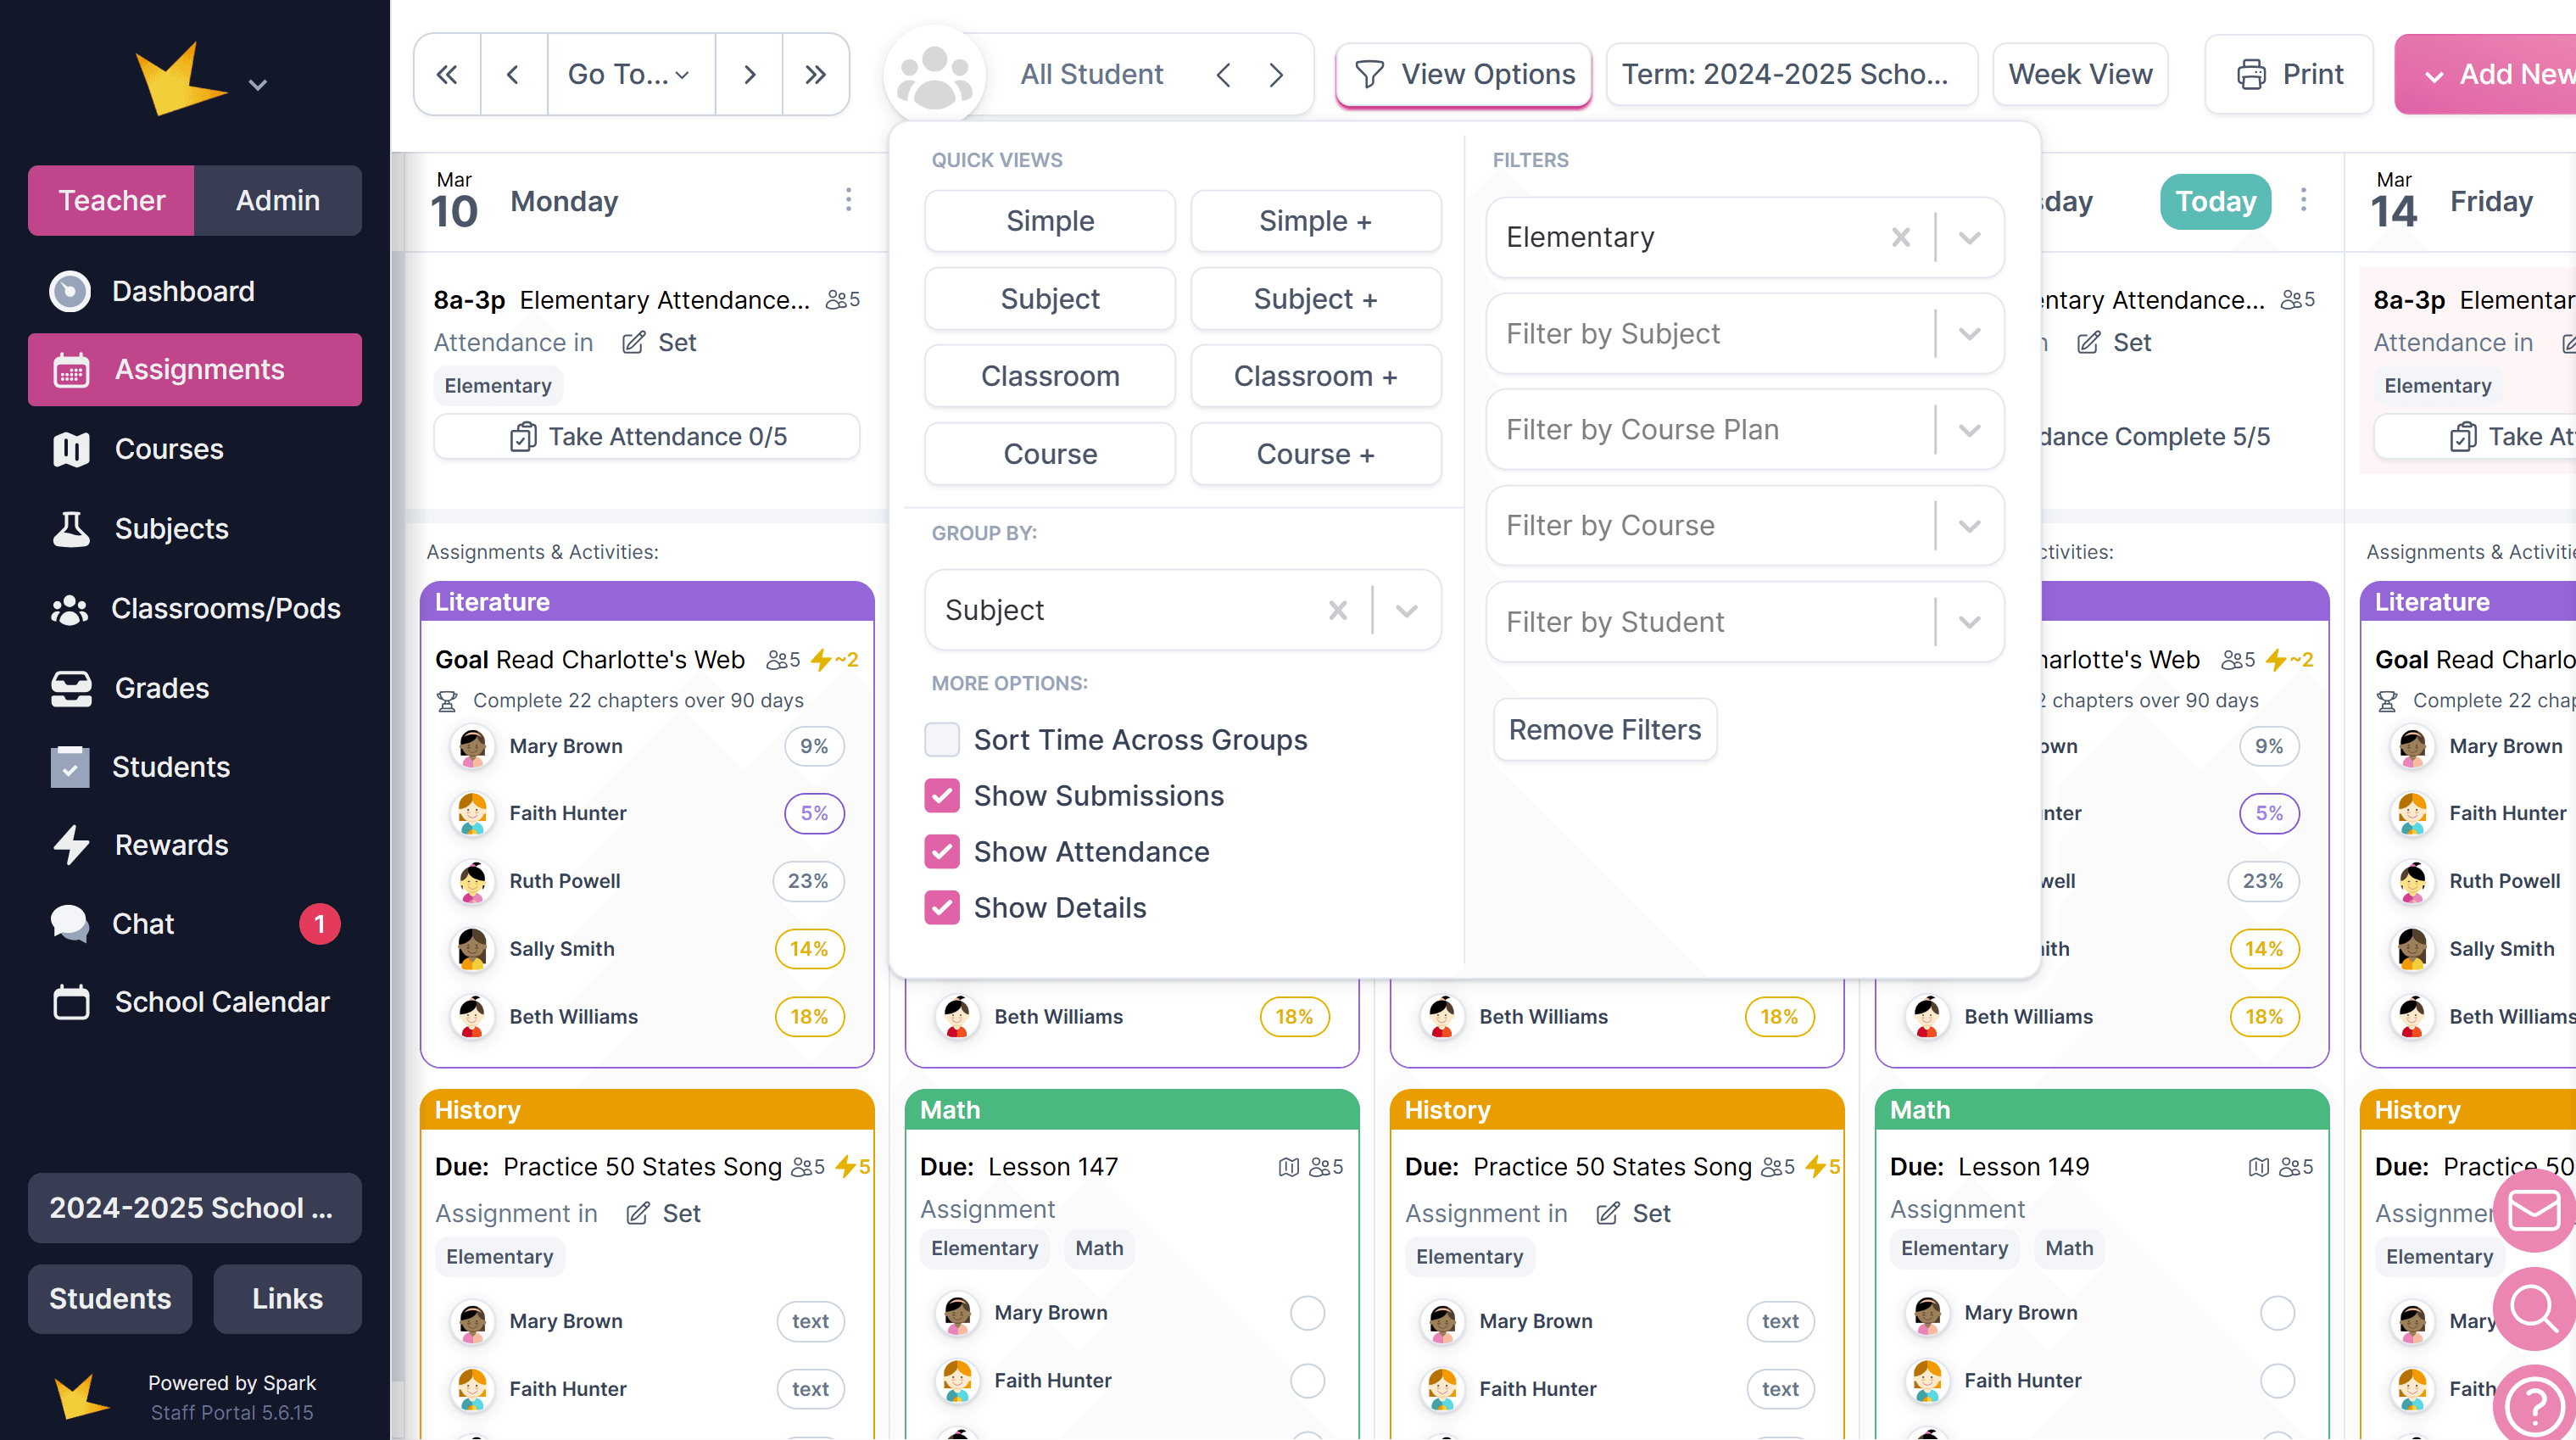Viewport: 2576px width, 1440px height.
Task: Uncheck Show Submissions option
Action: click(x=942, y=795)
